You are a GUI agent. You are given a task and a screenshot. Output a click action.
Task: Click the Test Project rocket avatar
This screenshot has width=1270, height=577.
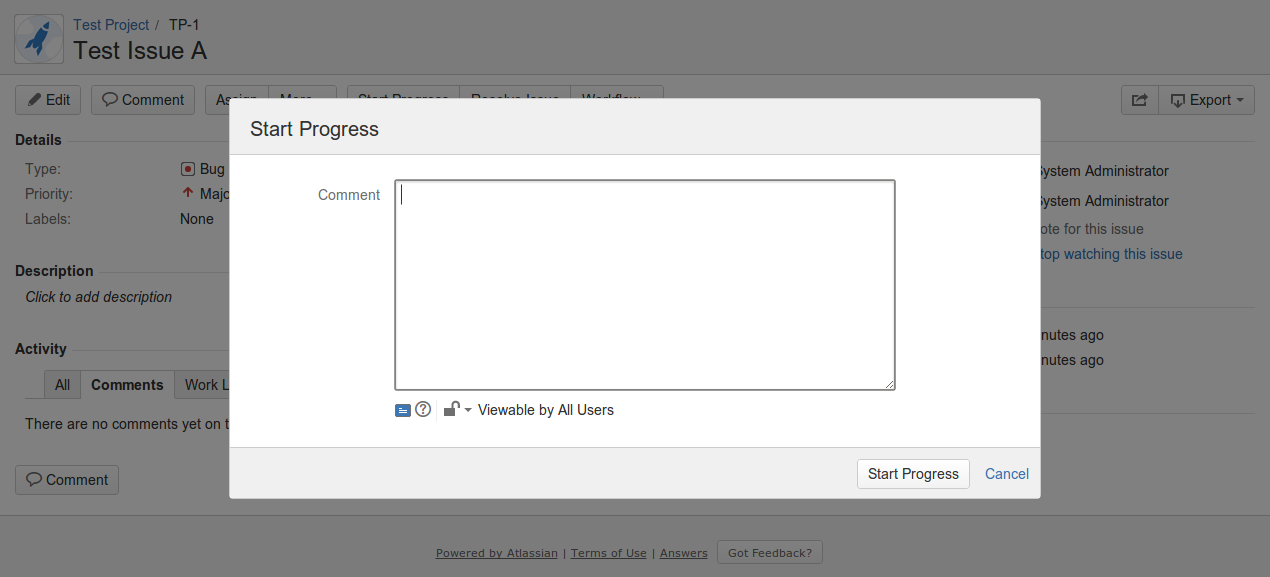coord(38,39)
